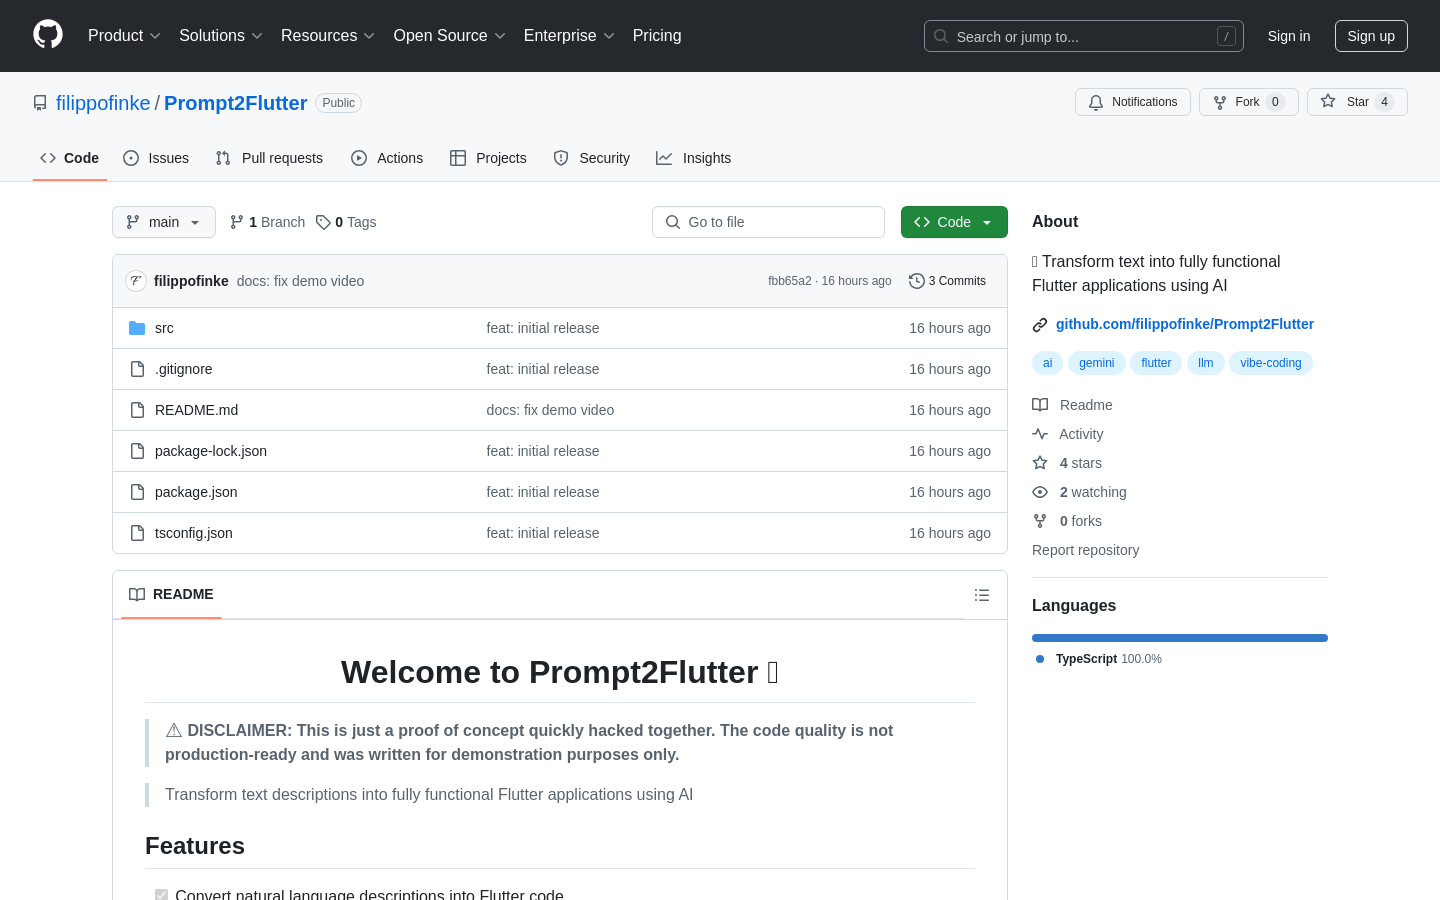This screenshot has height=900, width=1440.
Task: Open the main branch selector dropdown
Action: (164, 222)
